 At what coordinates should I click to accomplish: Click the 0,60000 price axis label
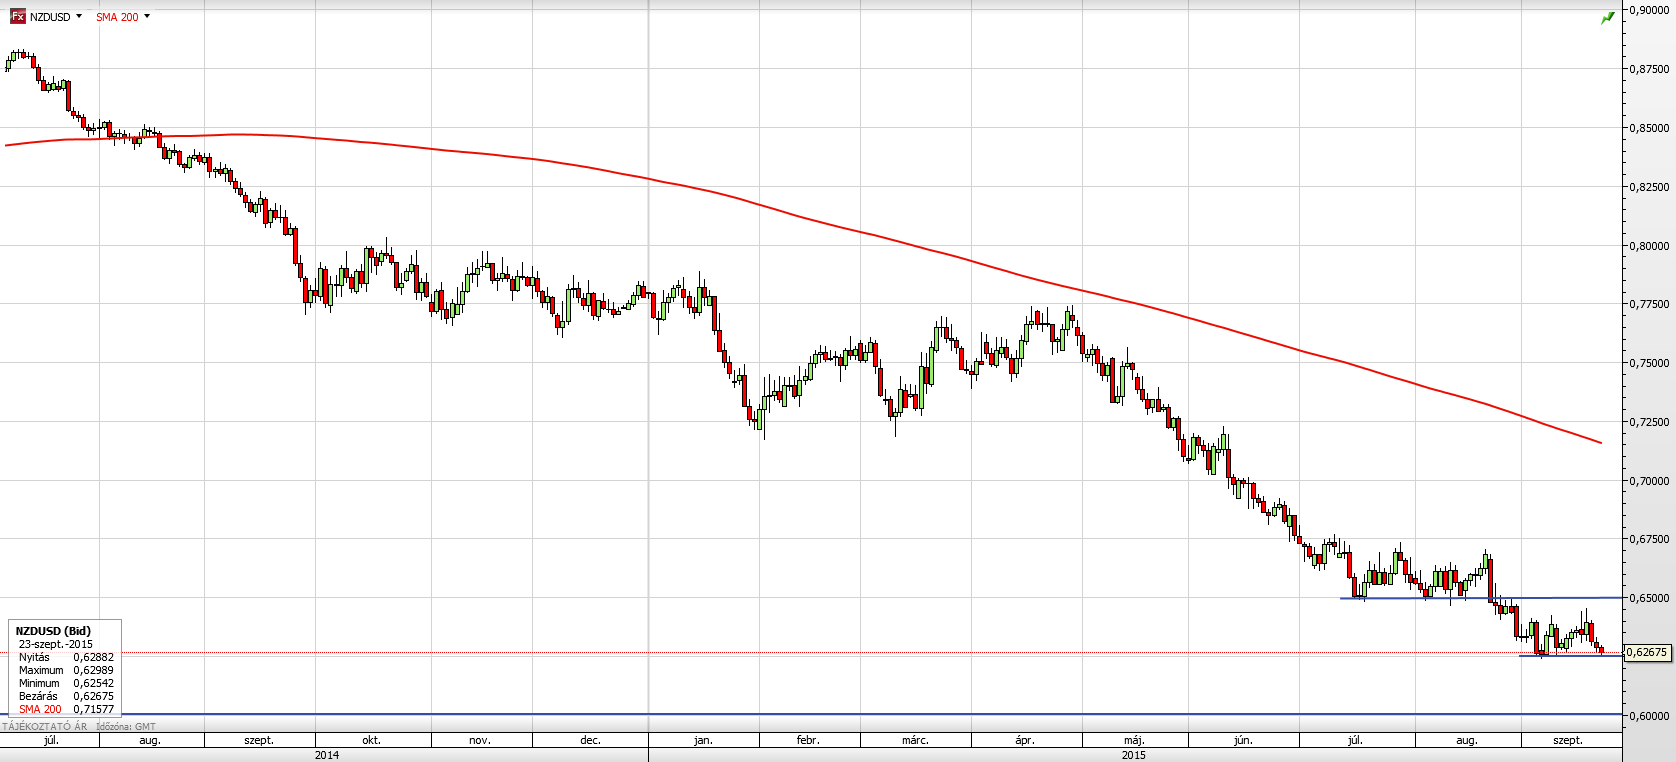coord(1650,716)
